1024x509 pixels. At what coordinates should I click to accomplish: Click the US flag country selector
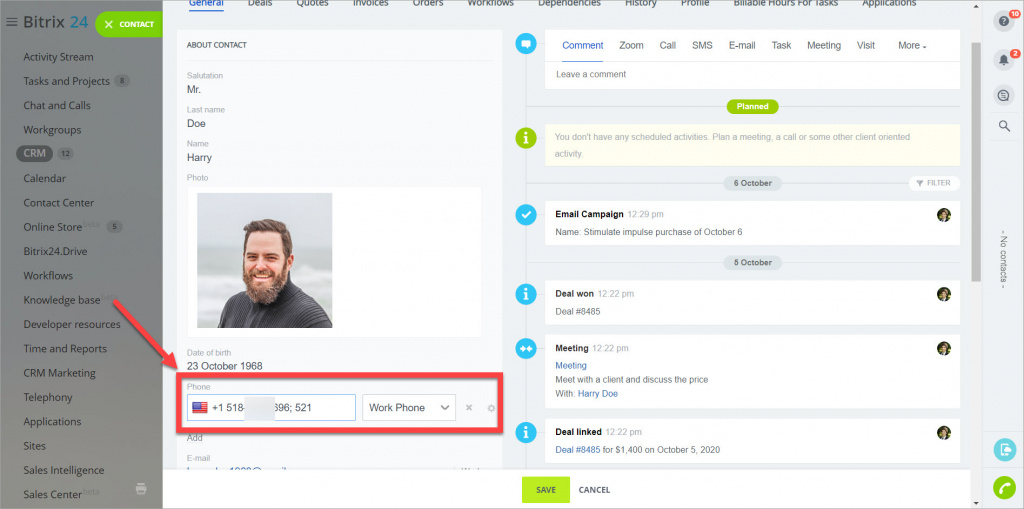click(200, 408)
